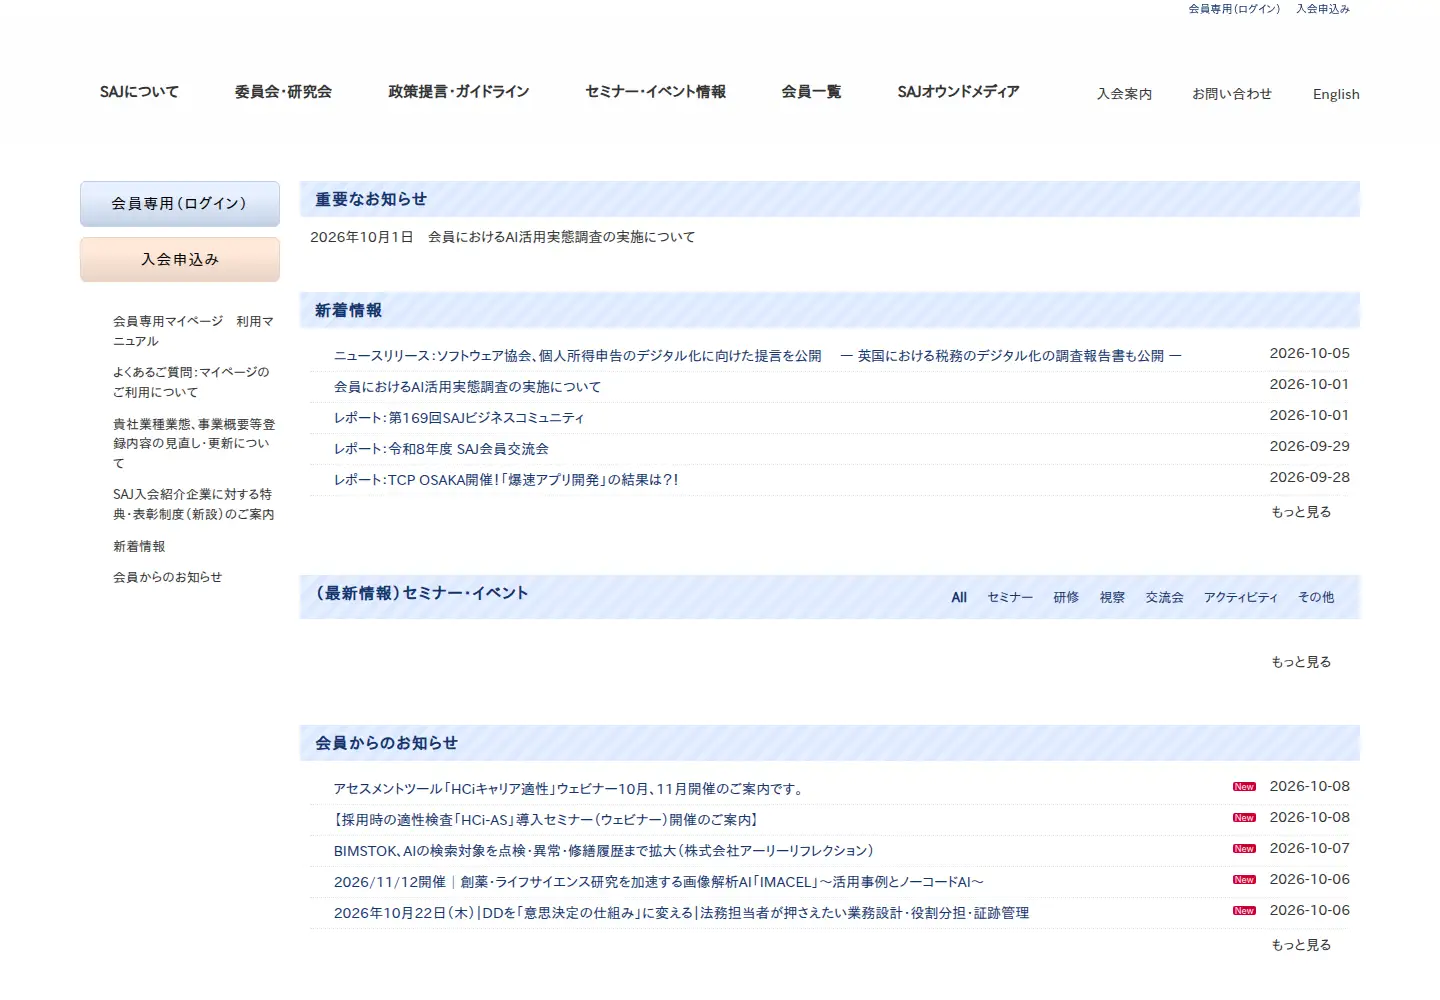Open the SAJについて menu
1440x1000 pixels.
[x=139, y=92]
